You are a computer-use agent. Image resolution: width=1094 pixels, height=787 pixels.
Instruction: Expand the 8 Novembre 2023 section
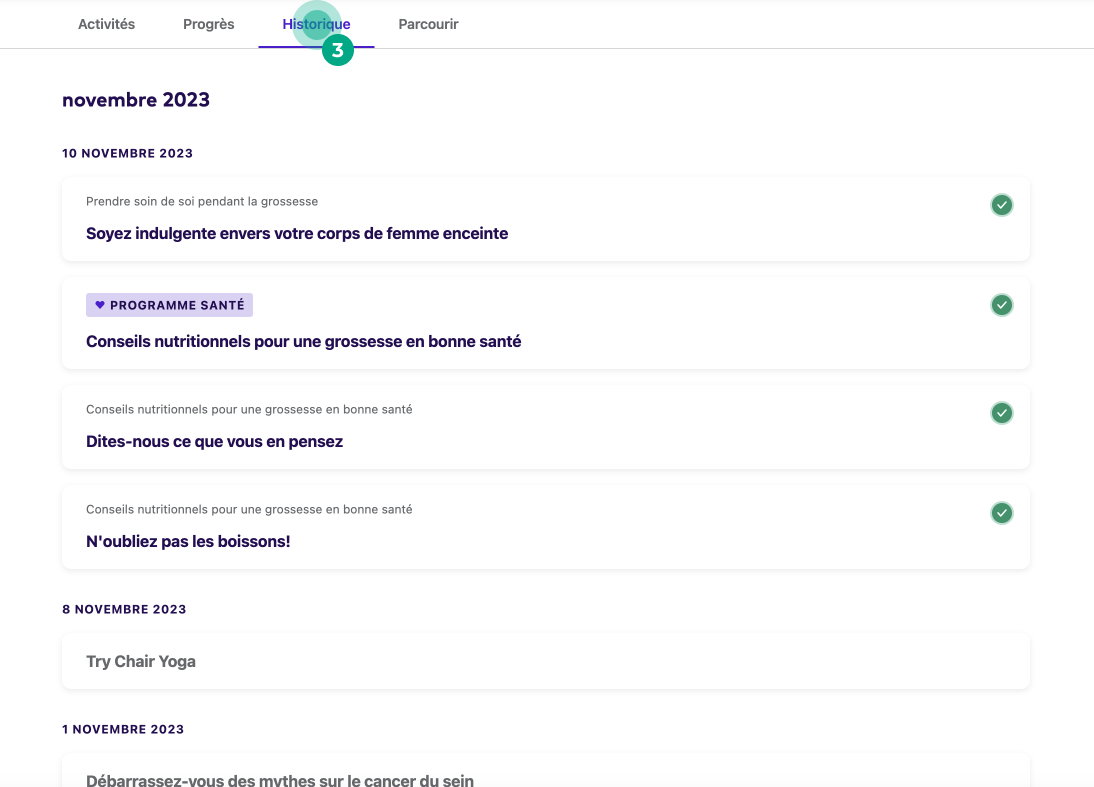(124, 609)
